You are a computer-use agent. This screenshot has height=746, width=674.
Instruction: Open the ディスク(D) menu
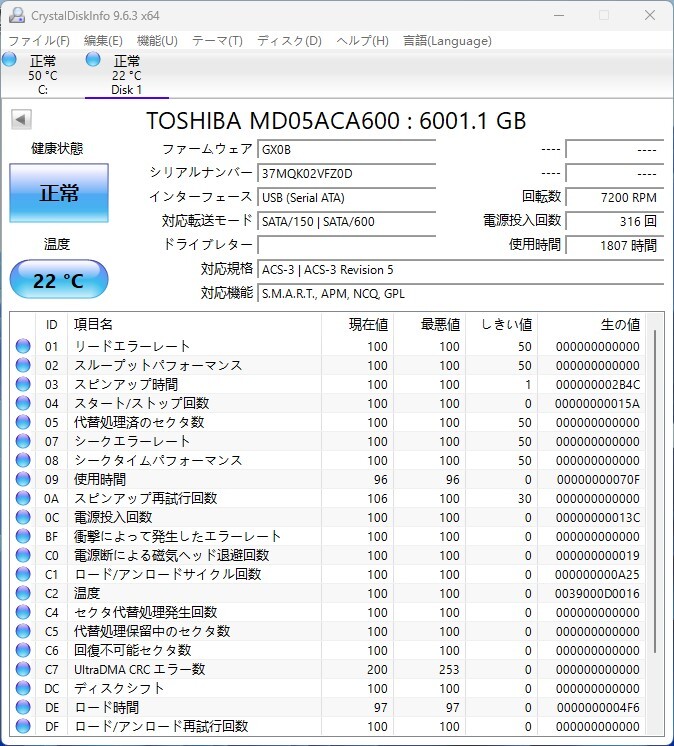[x=289, y=41]
